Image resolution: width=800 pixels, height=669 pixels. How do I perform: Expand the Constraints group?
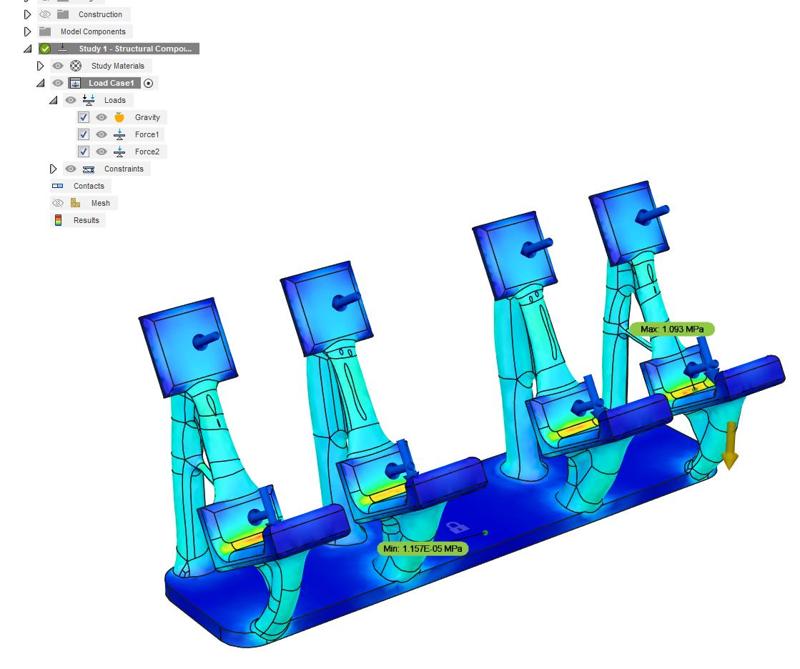(53, 169)
